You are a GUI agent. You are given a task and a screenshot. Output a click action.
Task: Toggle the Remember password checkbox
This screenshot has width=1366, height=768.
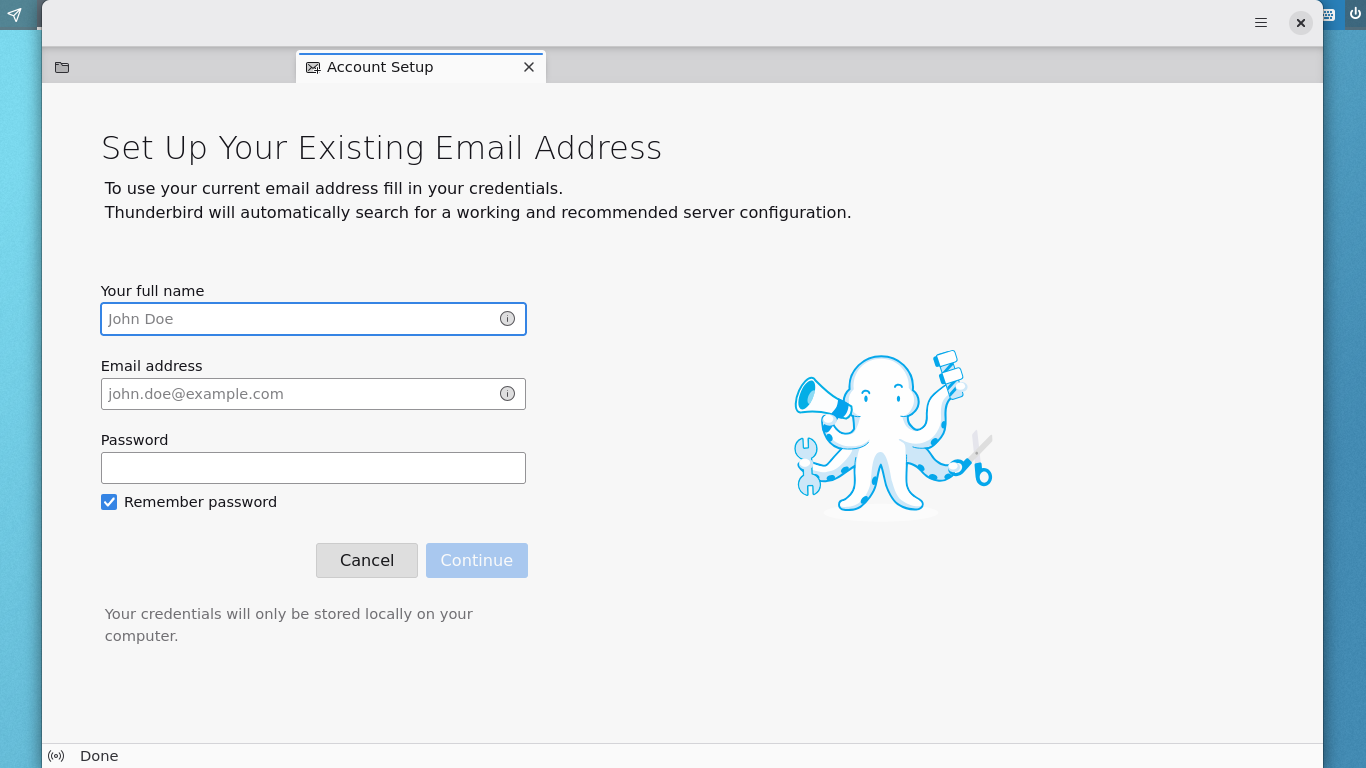pyautogui.click(x=109, y=502)
